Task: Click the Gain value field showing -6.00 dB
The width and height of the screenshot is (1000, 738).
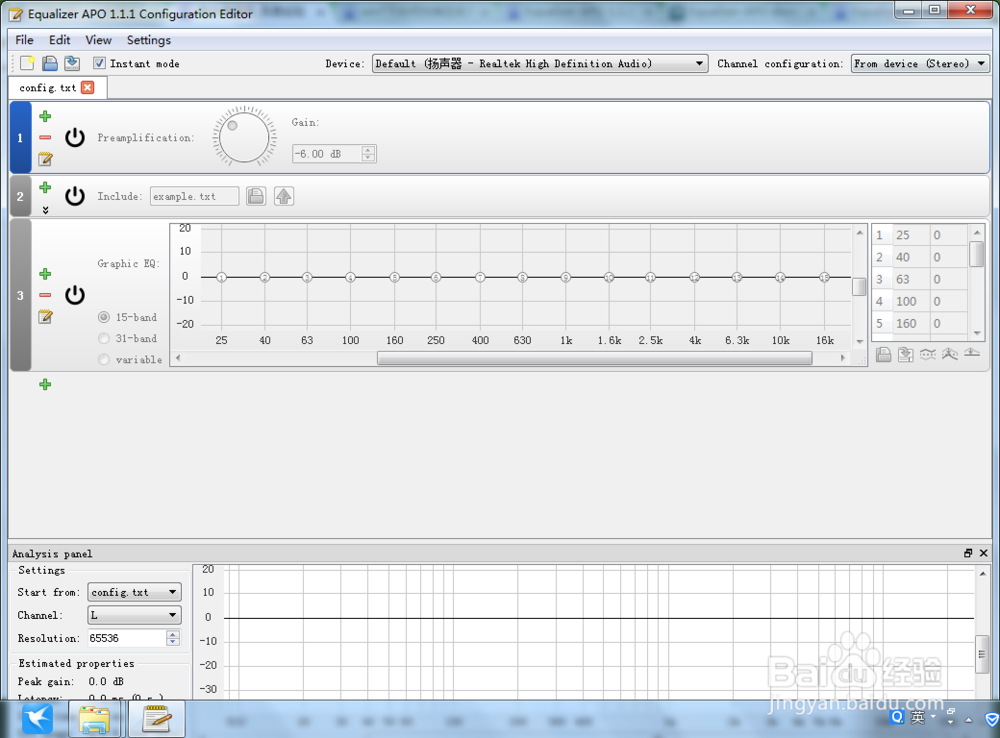Action: click(x=327, y=154)
